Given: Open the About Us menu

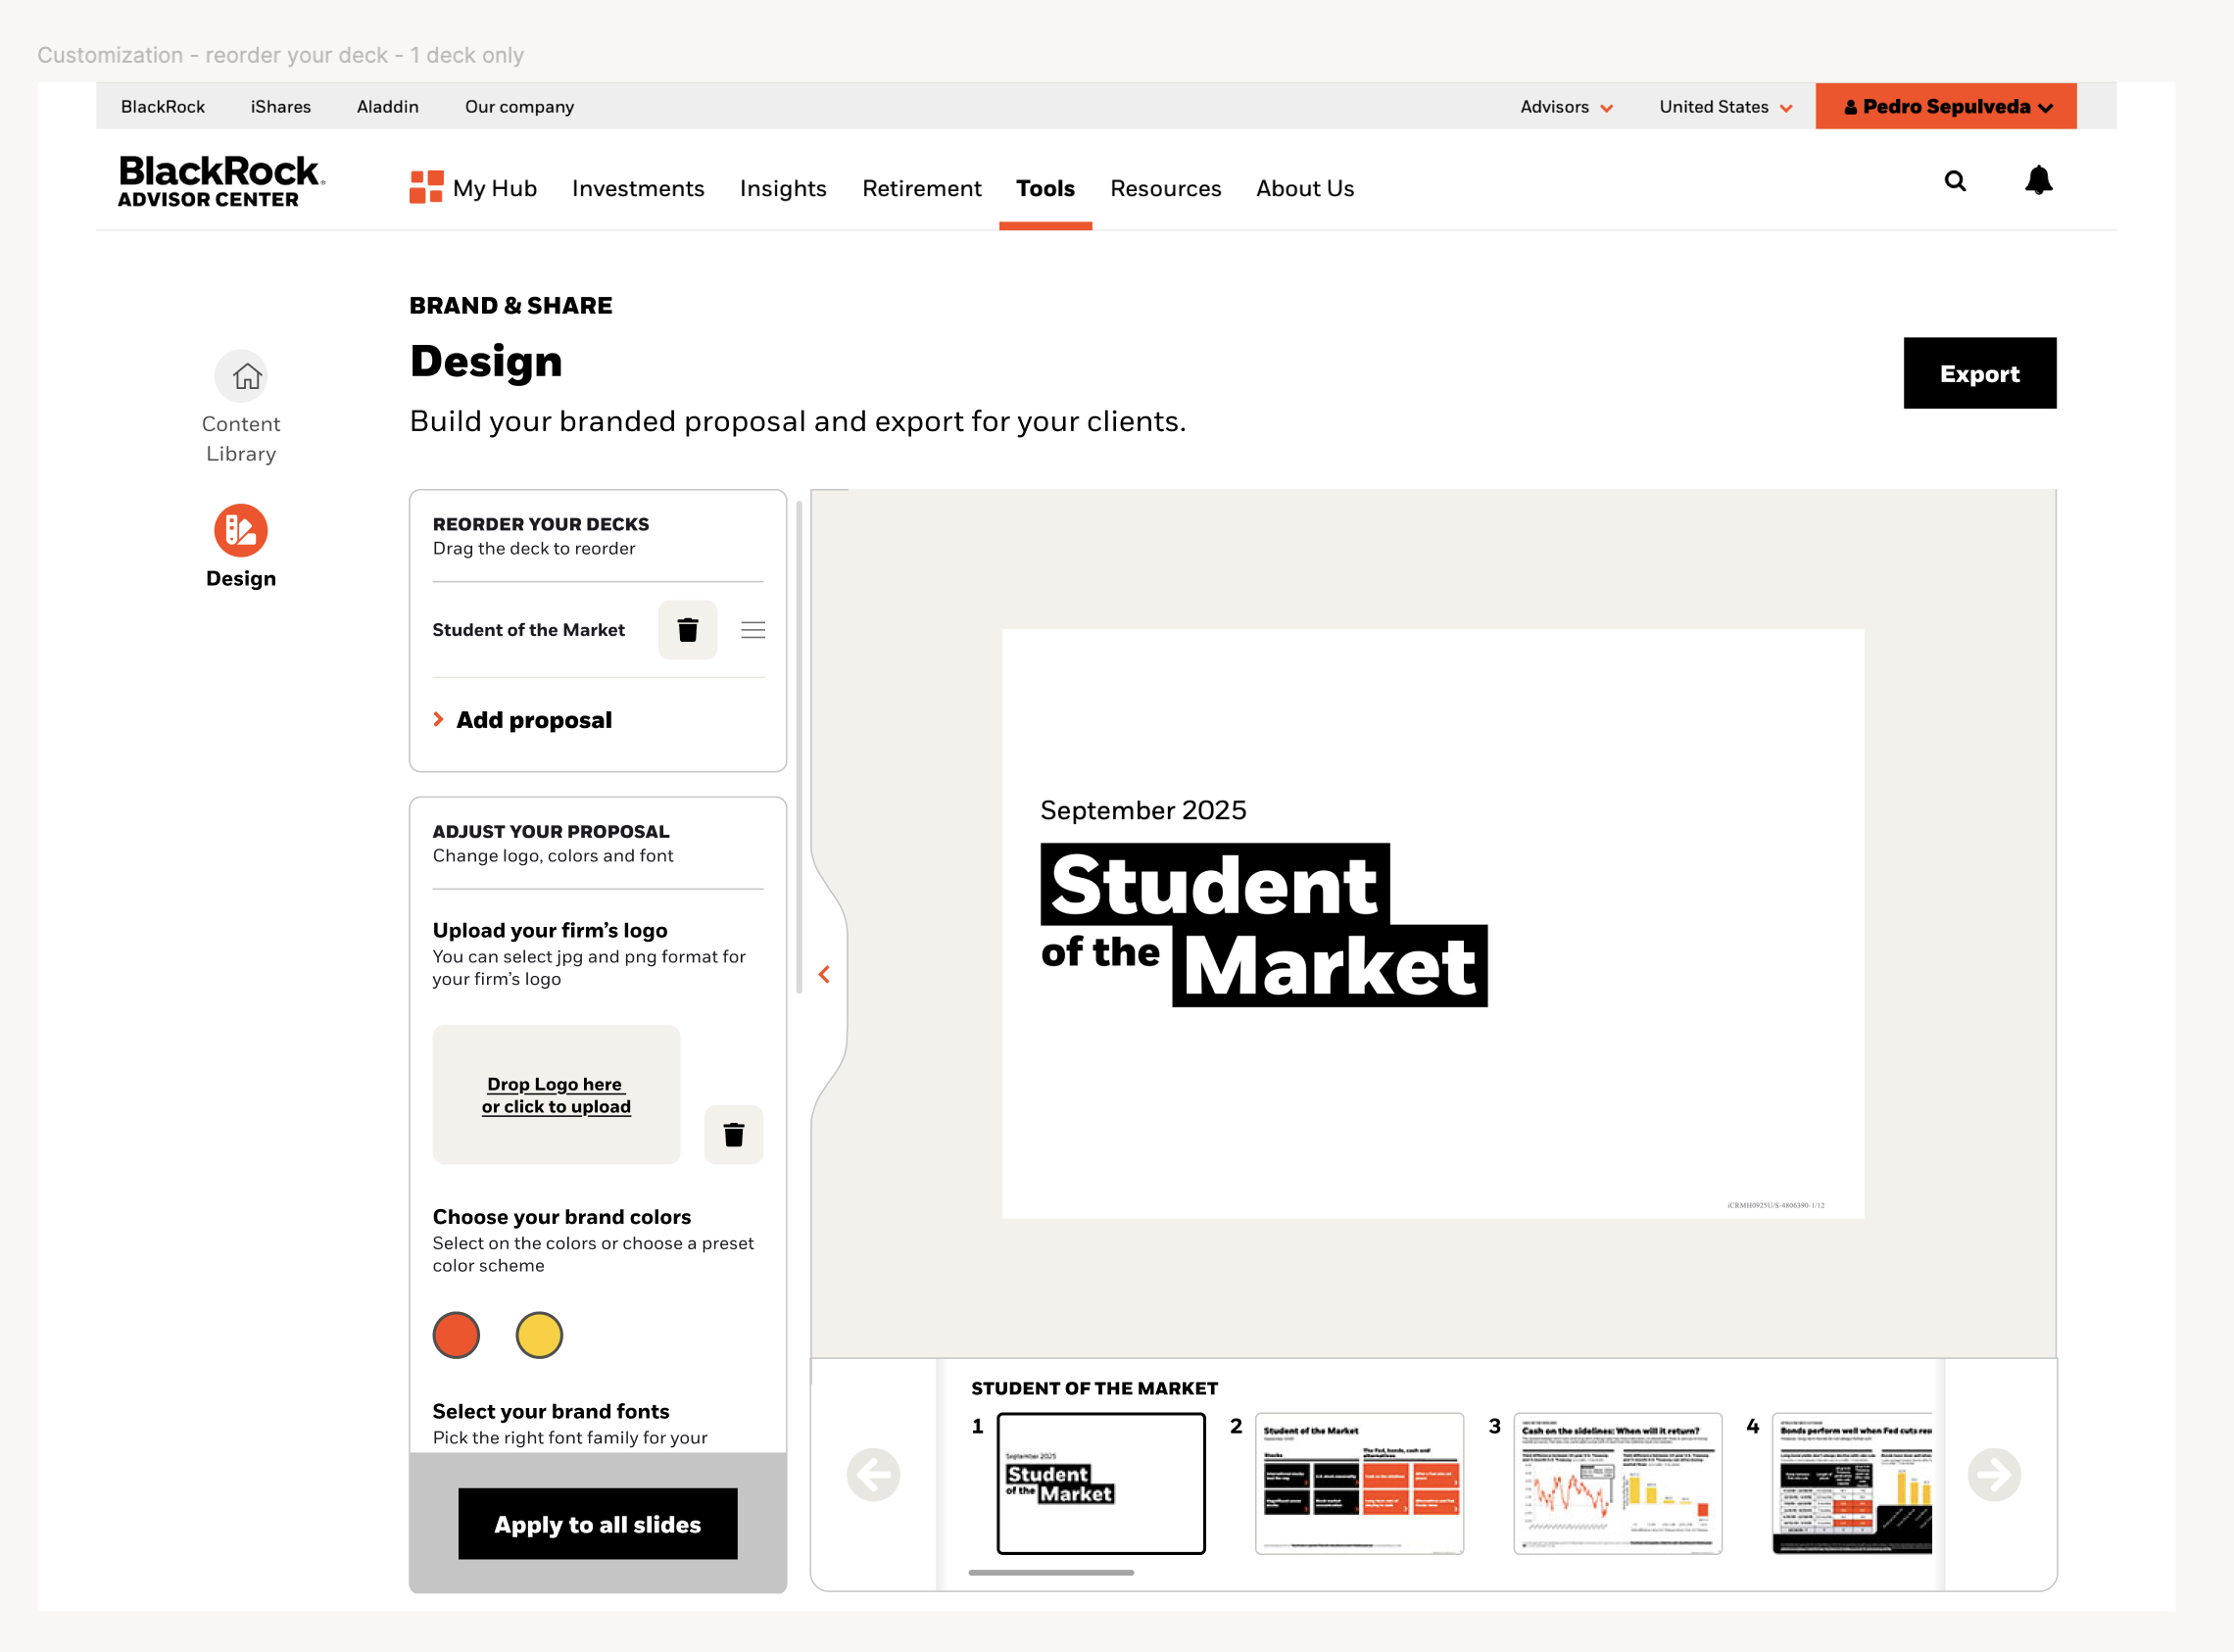Looking at the screenshot, I should coord(1305,188).
